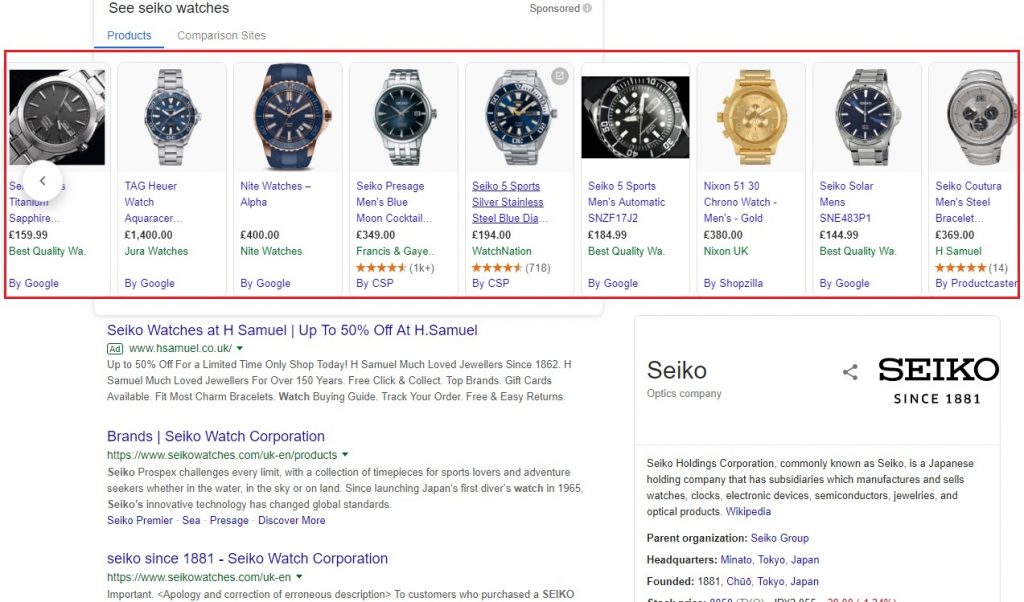Click star rating (718) on Seiko 5 Sports
The height and width of the screenshot is (602, 1024).
click(511, 268)
